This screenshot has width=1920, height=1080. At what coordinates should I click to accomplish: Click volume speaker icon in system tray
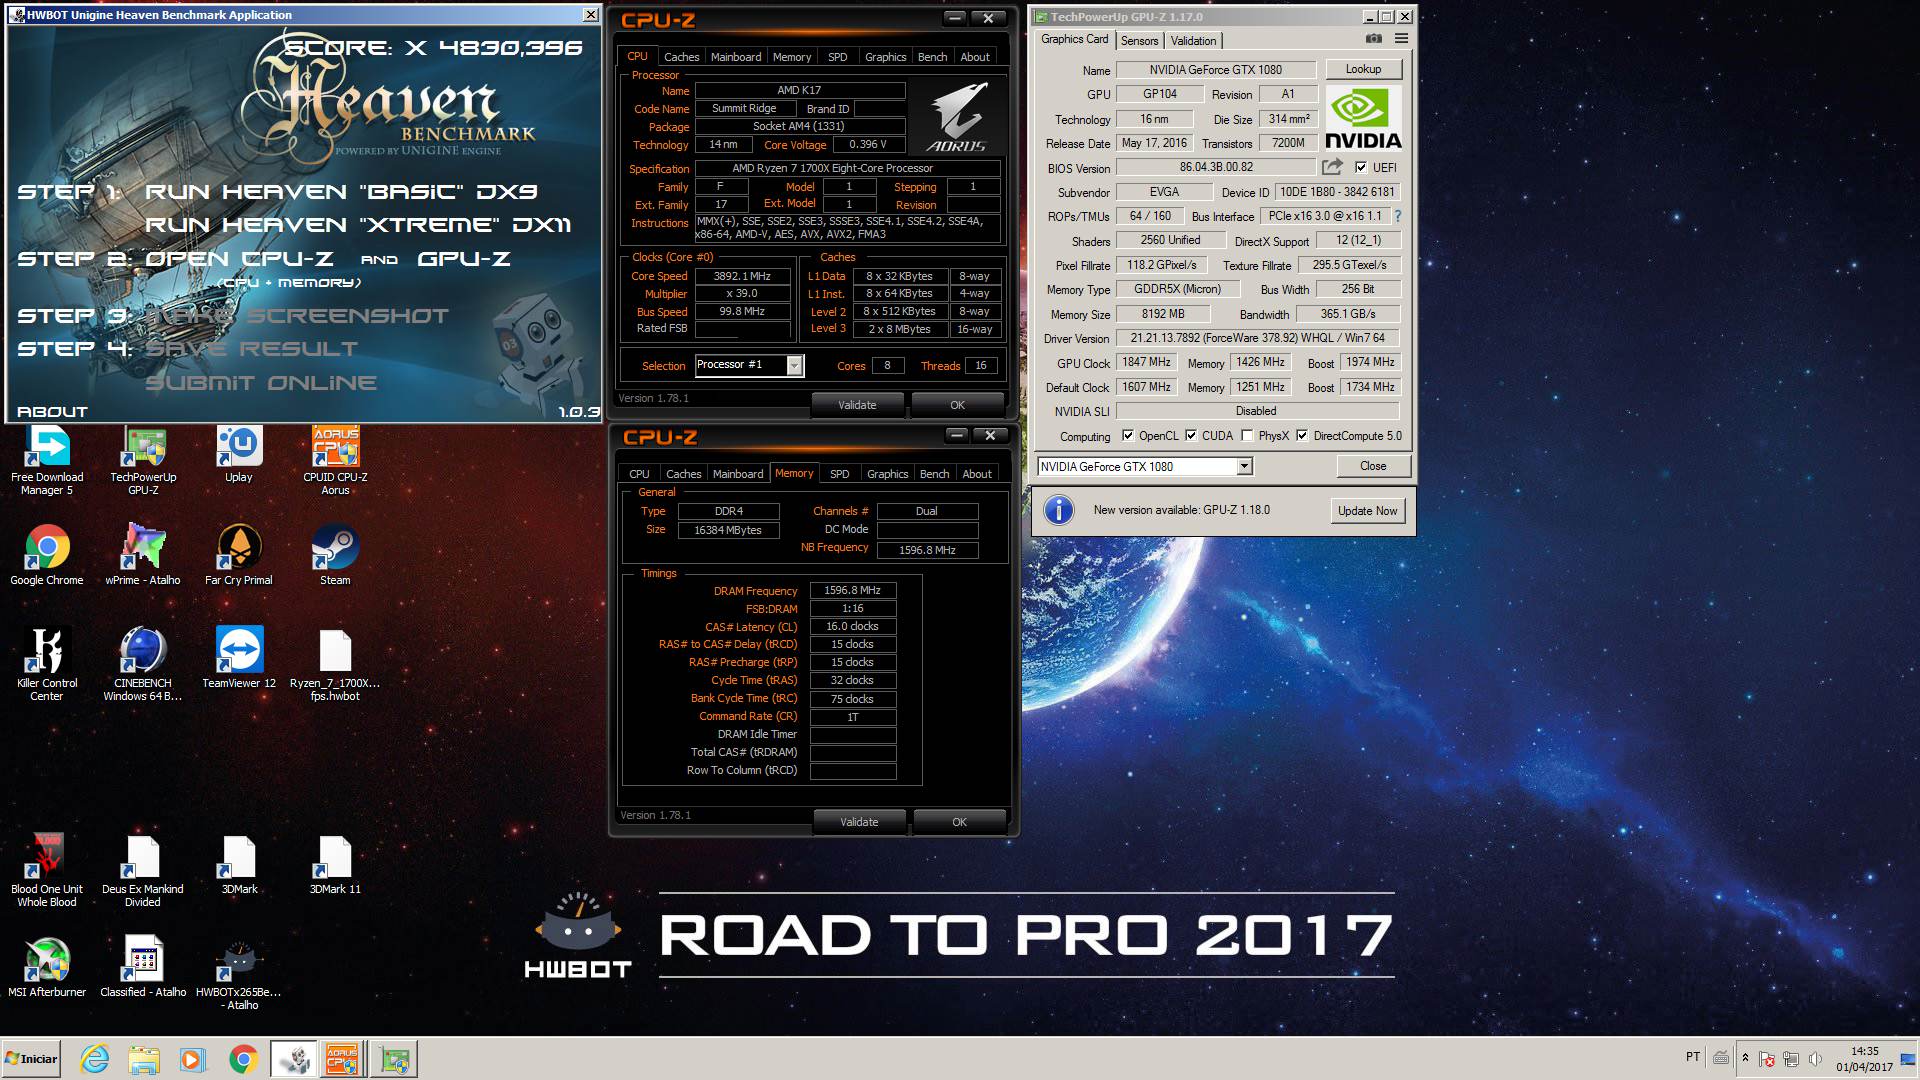(1815, 1058)
